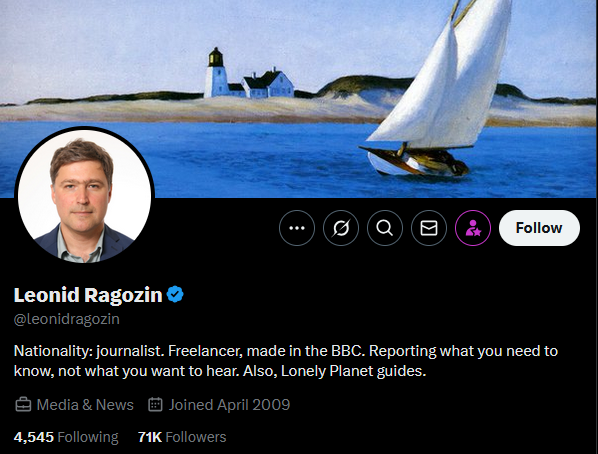The width and height of the screenshot is (598, 454).
Task: Click the calendar icon beside Joined date
Action: point(155,404)
